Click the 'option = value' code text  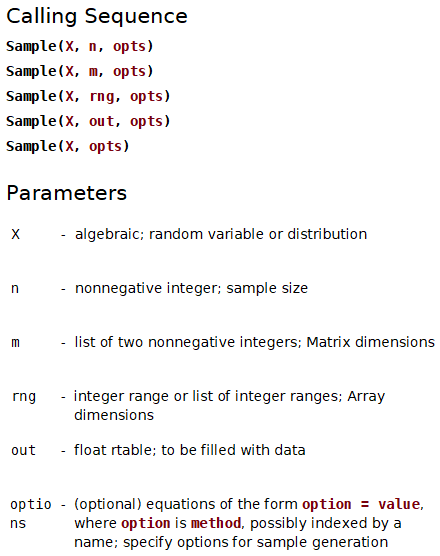pyautogui.click(x=361, y=504)
